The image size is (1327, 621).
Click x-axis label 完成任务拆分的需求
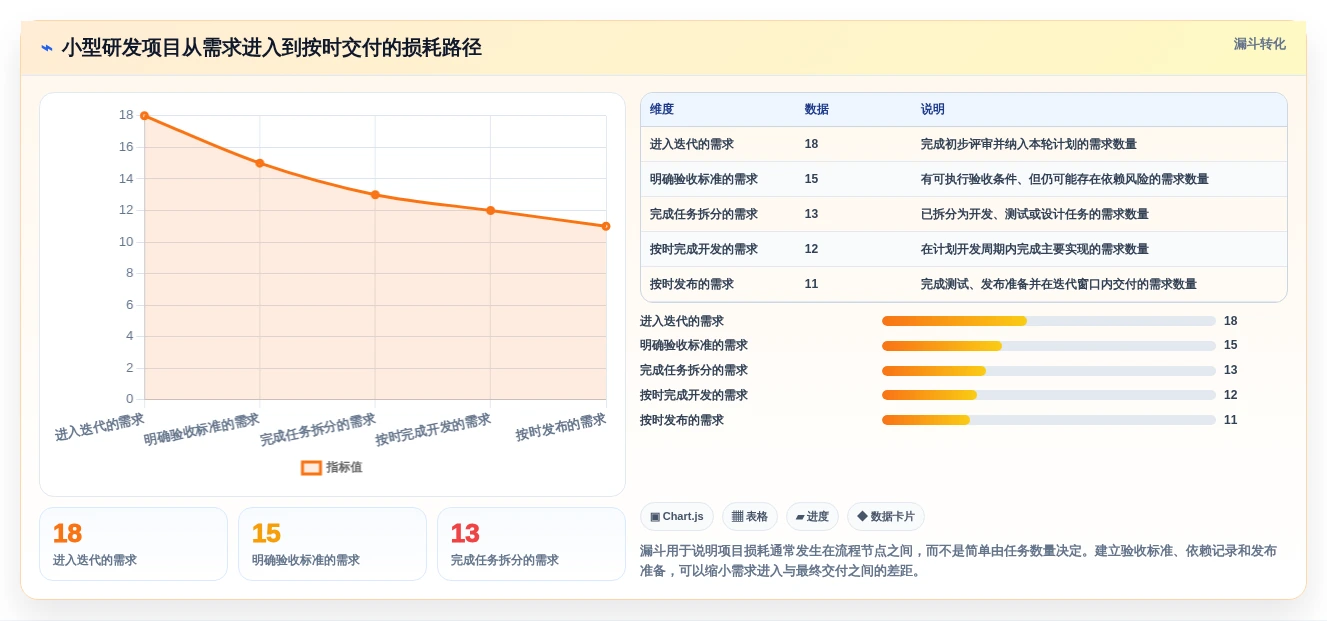(318, 429)
